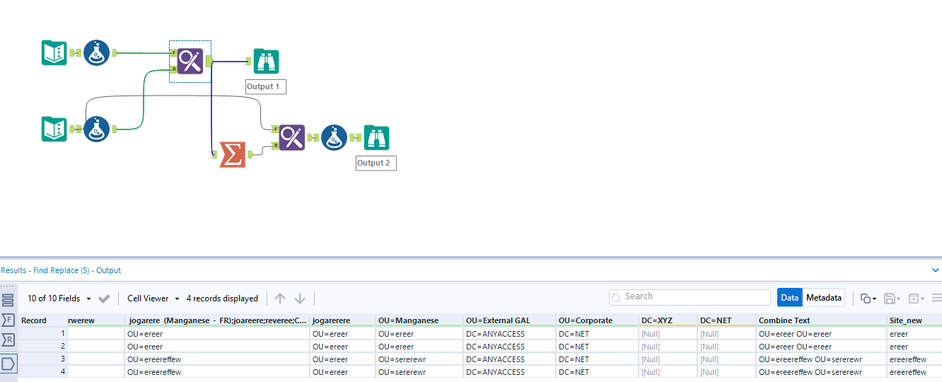The image size is (942, 382).
Task: Switch to the Data view
Action: coord(789,297)
